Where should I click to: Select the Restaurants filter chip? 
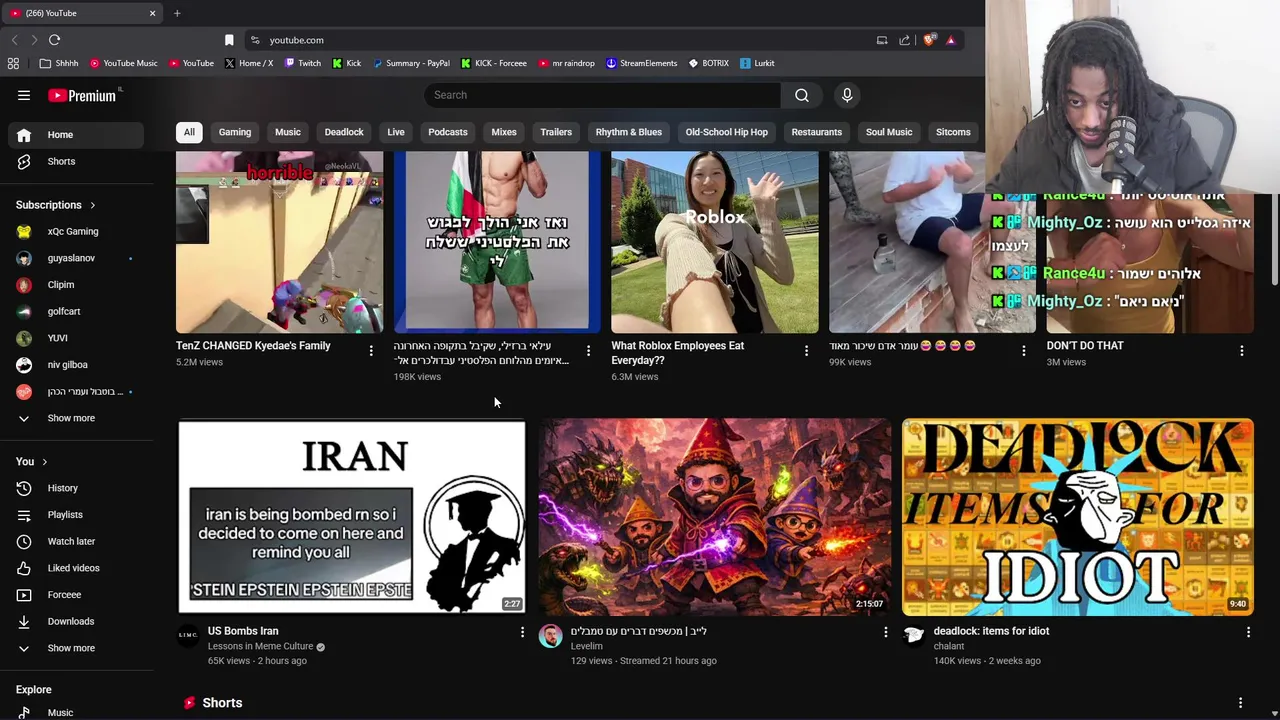[817, 132]
